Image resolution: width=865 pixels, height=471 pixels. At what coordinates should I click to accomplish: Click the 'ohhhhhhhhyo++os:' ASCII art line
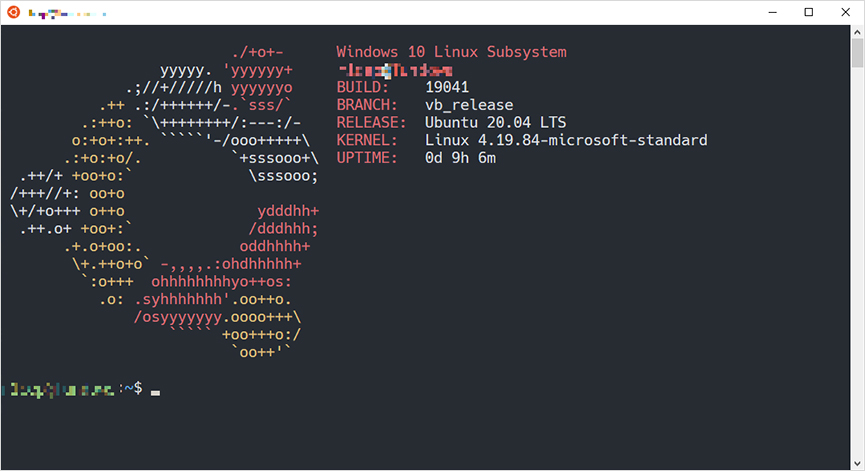221,281
